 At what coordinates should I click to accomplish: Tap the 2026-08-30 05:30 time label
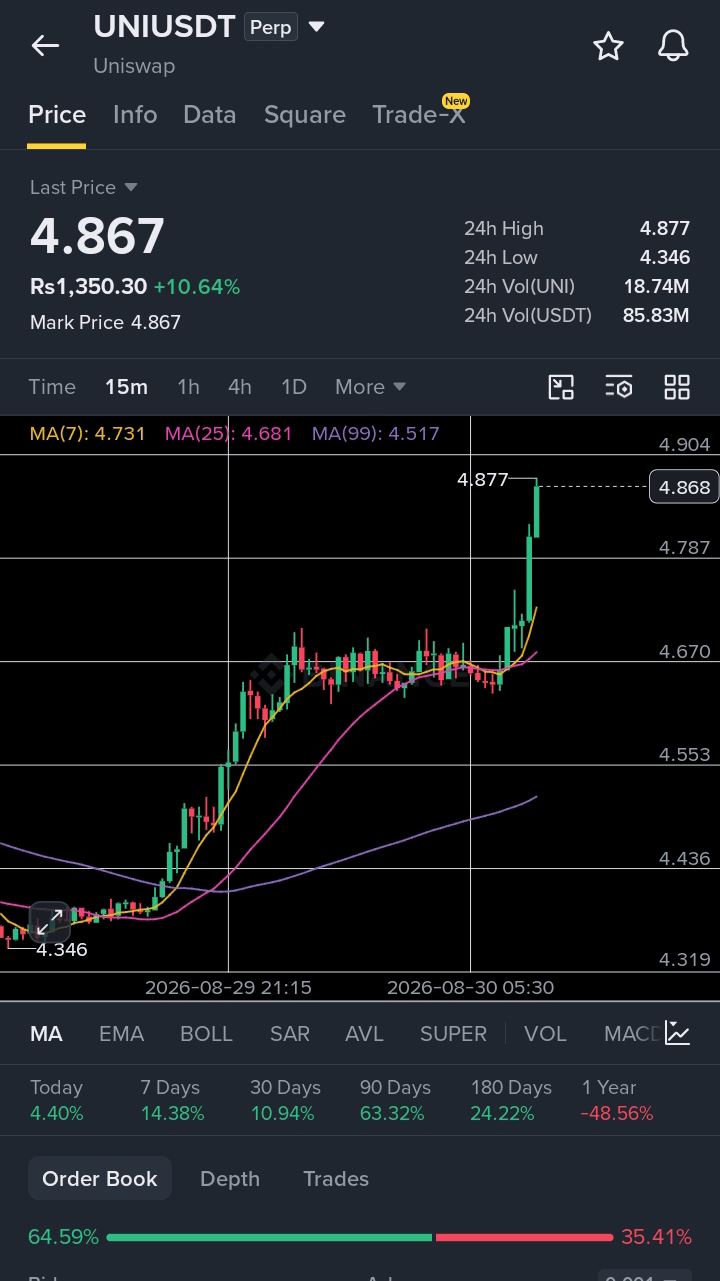[x=470, y=987]
